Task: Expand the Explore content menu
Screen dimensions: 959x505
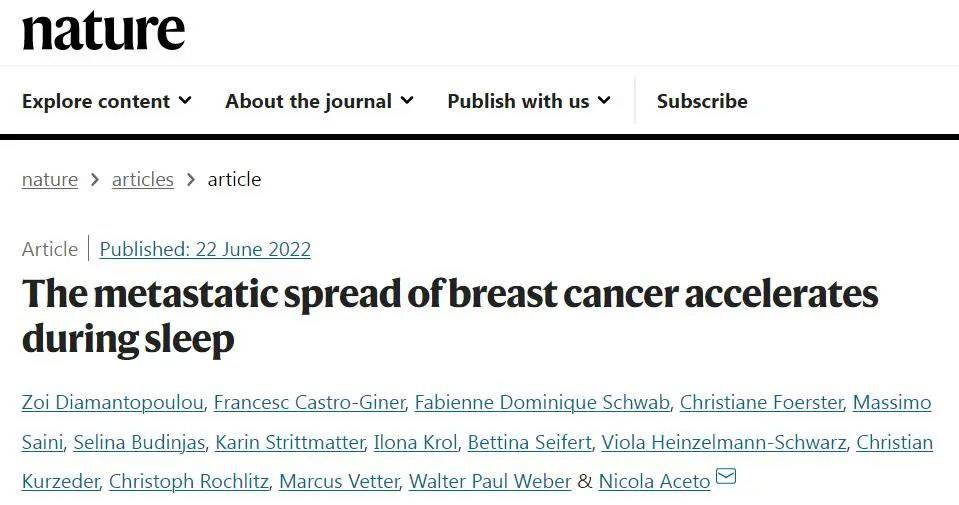Action: point(106,101)
